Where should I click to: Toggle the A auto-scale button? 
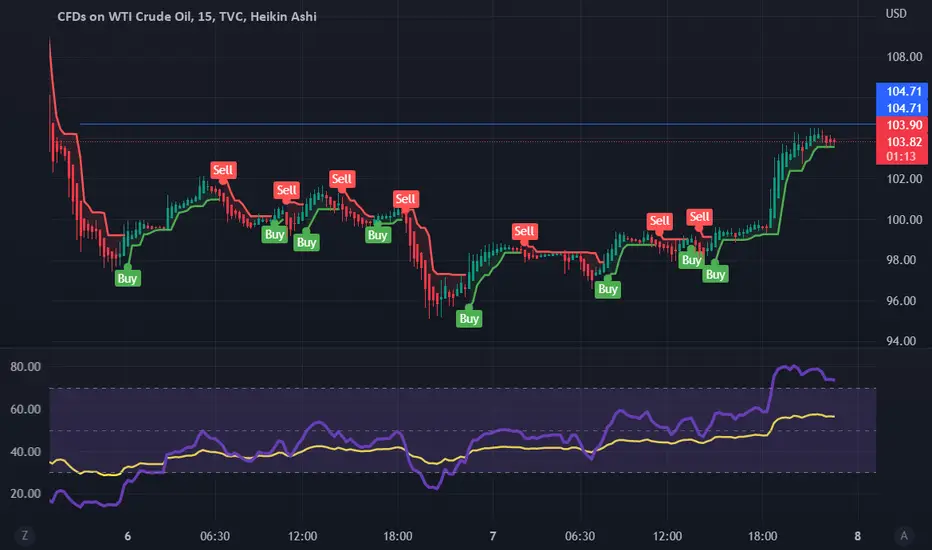(x=903, y=535)
